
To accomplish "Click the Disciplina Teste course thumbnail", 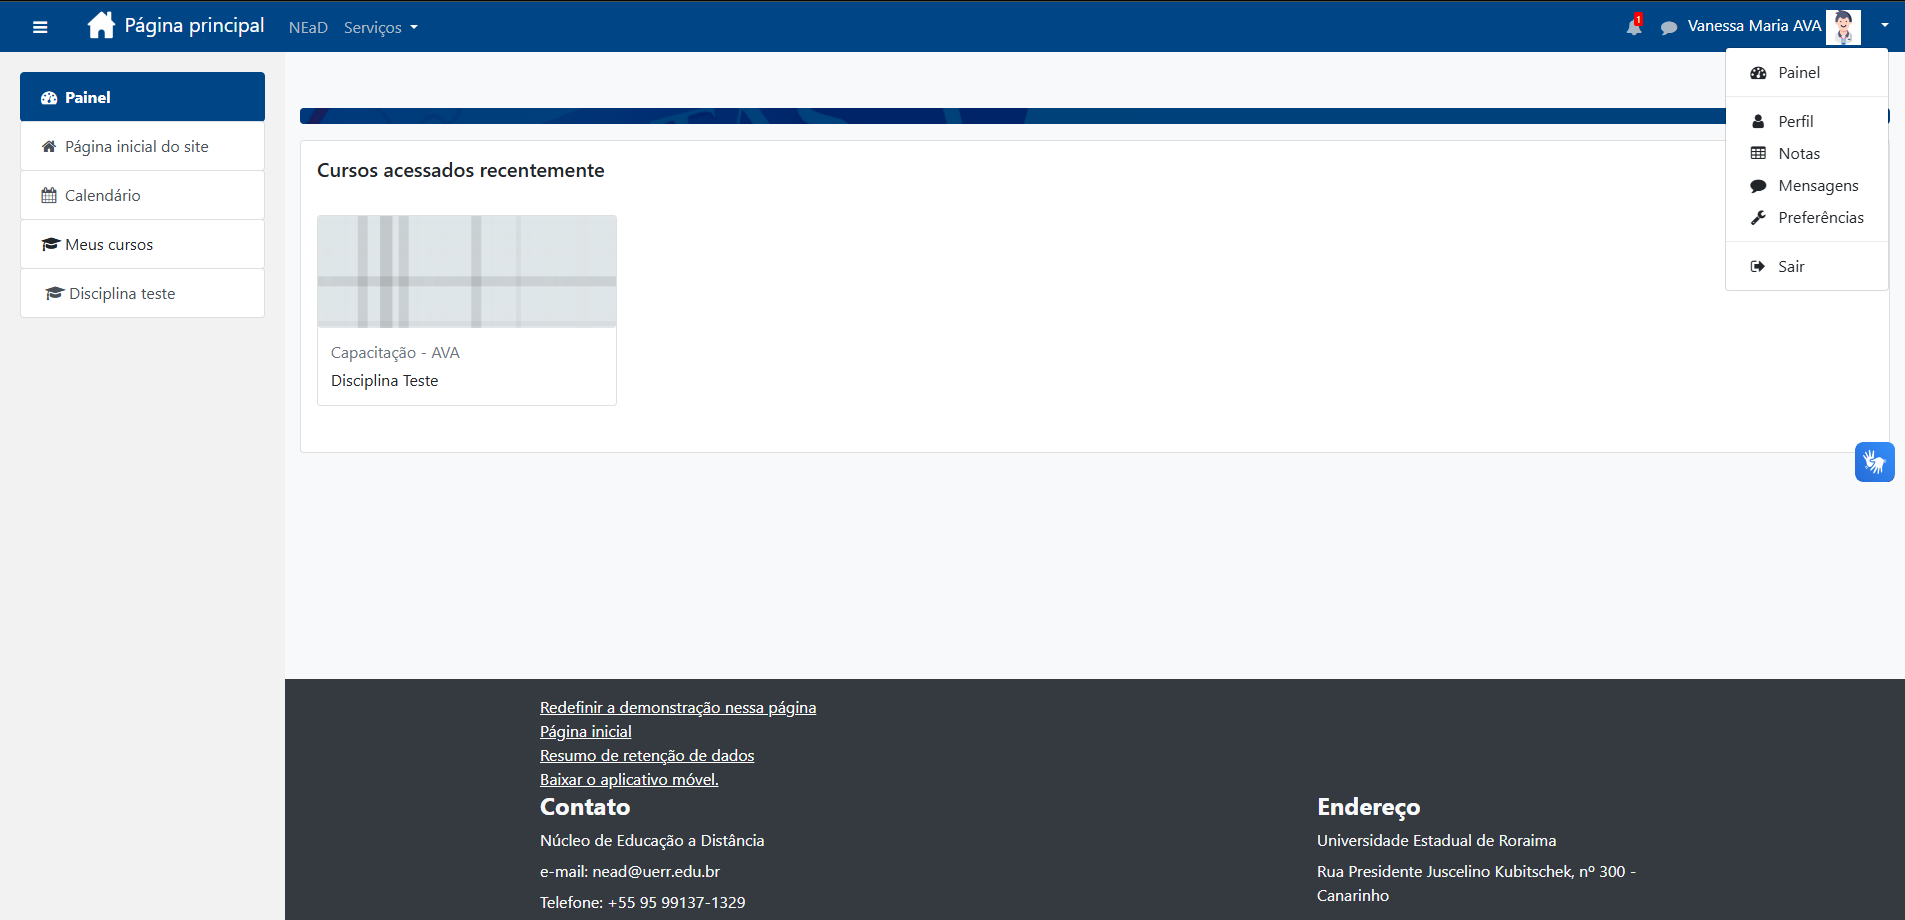I will [466, 271].
